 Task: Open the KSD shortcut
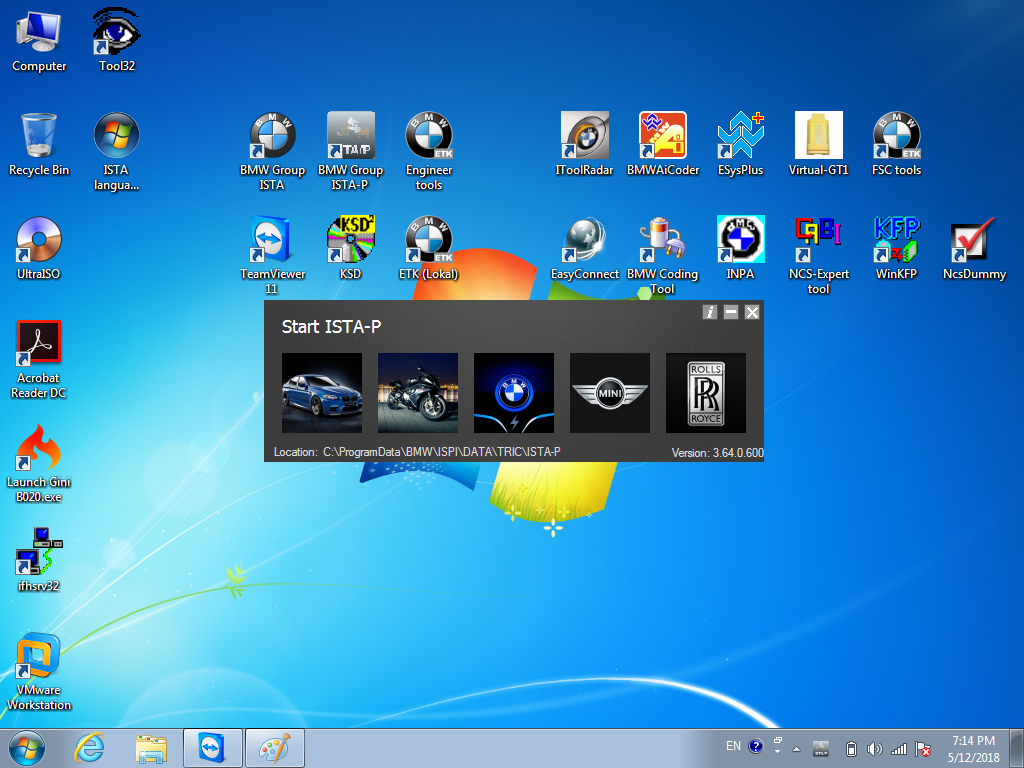(351, 248)
